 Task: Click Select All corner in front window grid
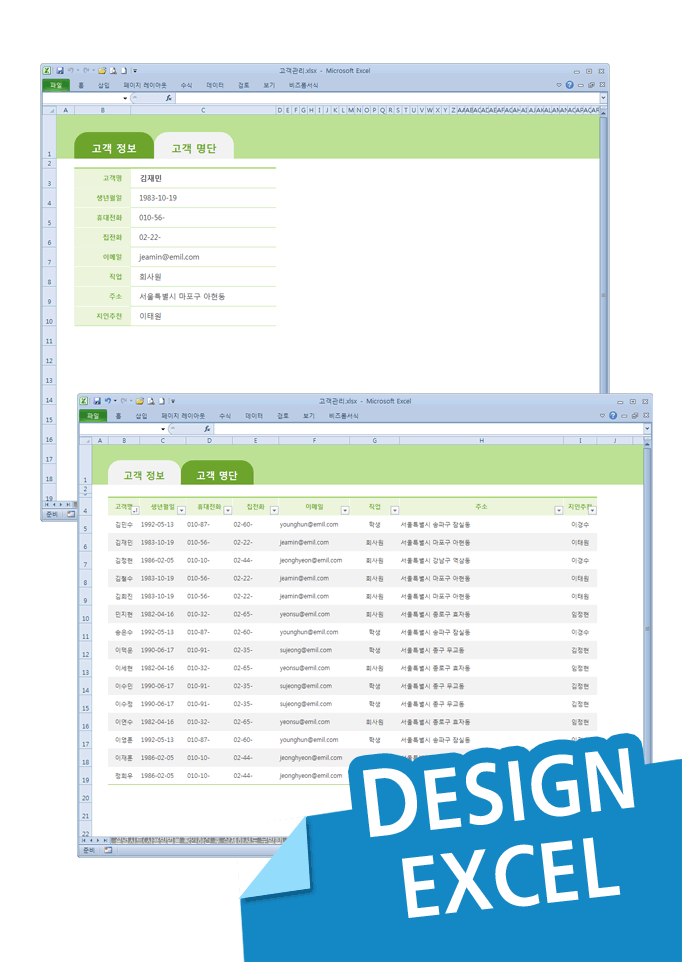(x=85, y=441)
